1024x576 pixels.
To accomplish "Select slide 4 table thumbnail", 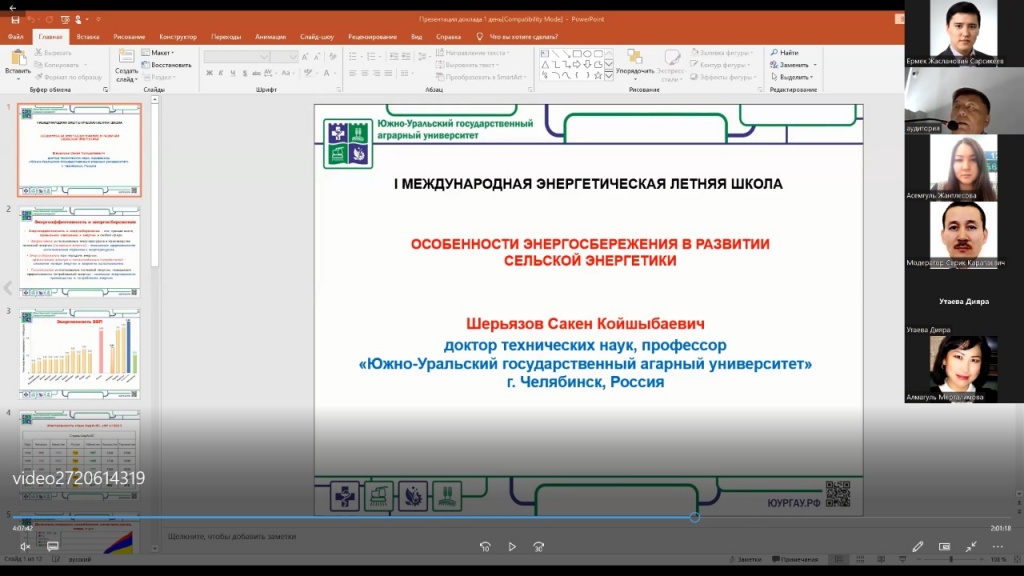I will click(x=79, y=455).
